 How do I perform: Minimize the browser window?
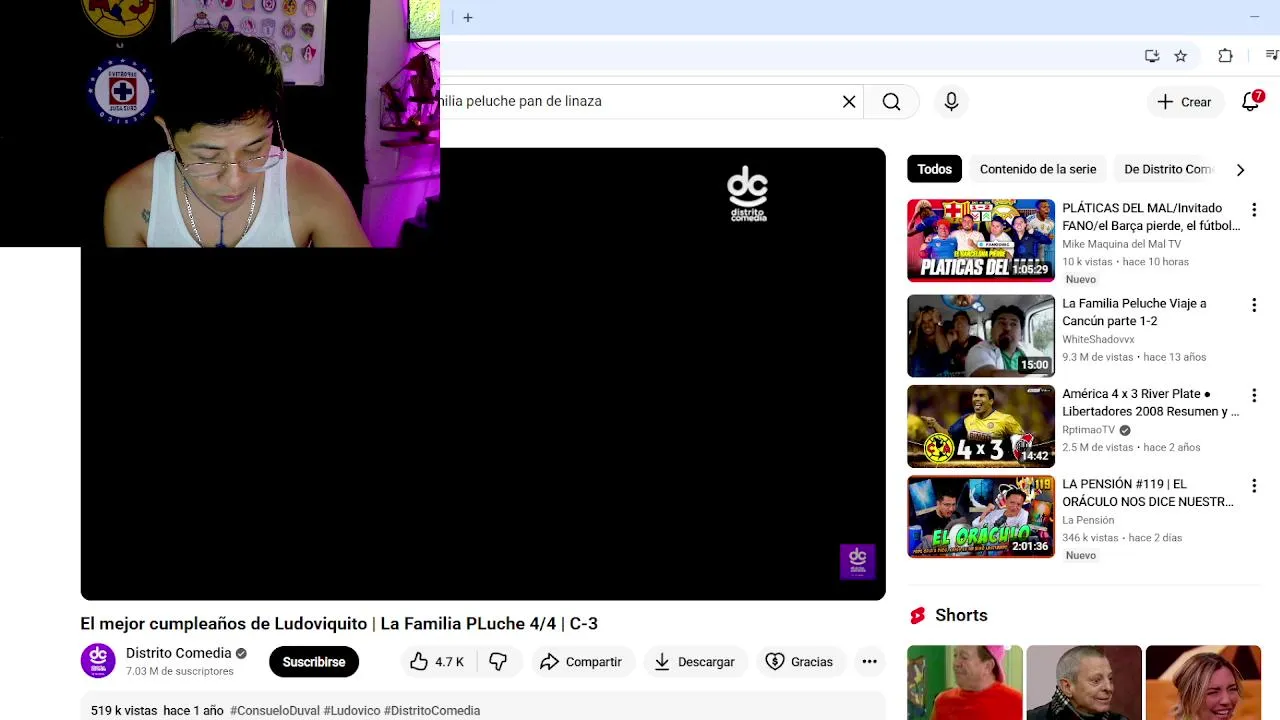pos(1254,17)
